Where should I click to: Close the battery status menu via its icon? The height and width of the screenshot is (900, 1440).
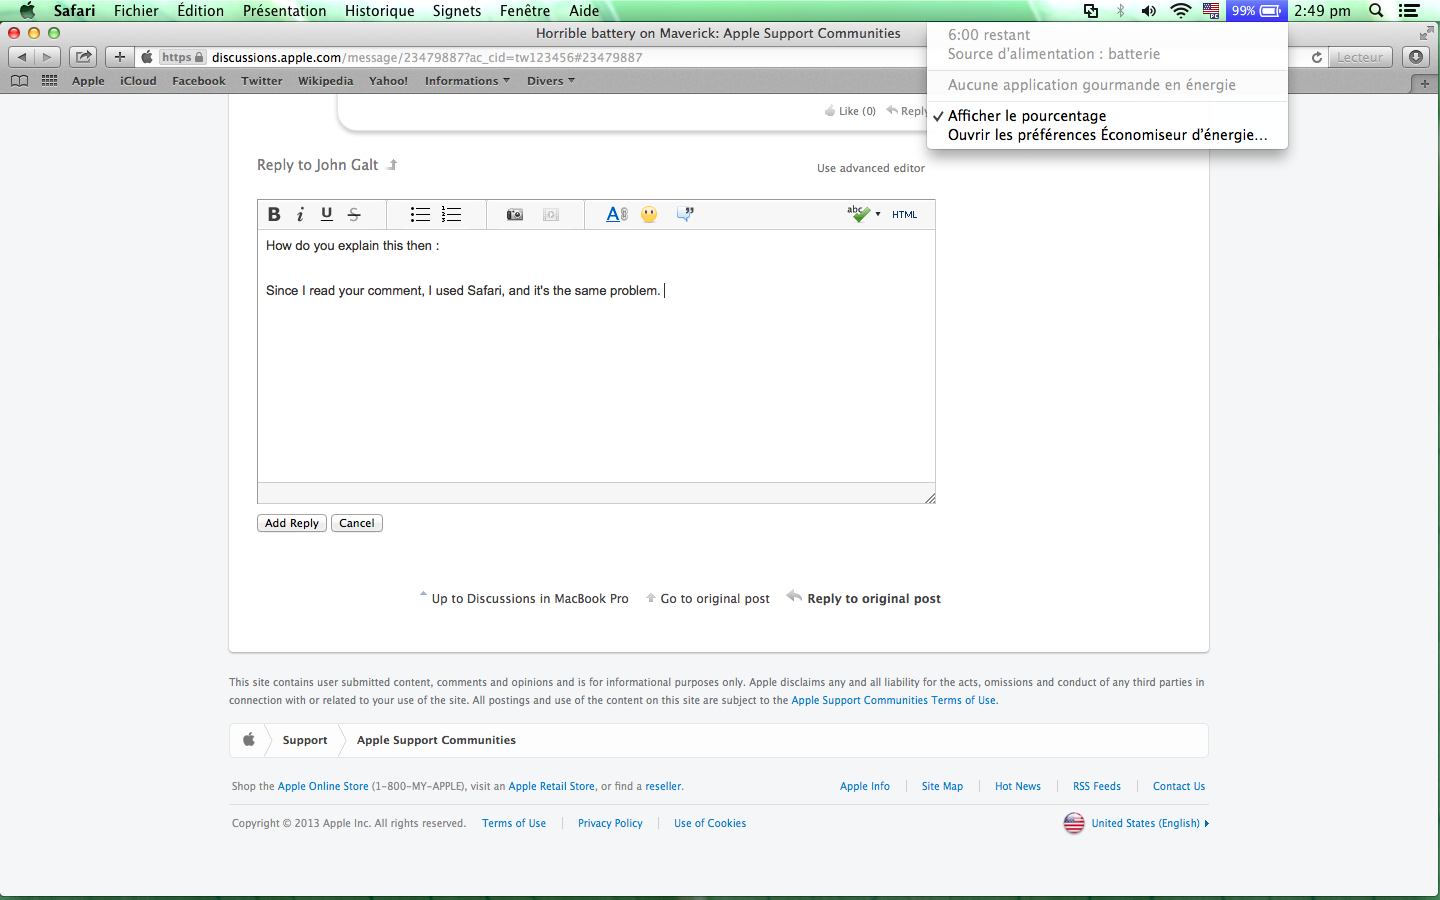click(x=1256, y=11)
